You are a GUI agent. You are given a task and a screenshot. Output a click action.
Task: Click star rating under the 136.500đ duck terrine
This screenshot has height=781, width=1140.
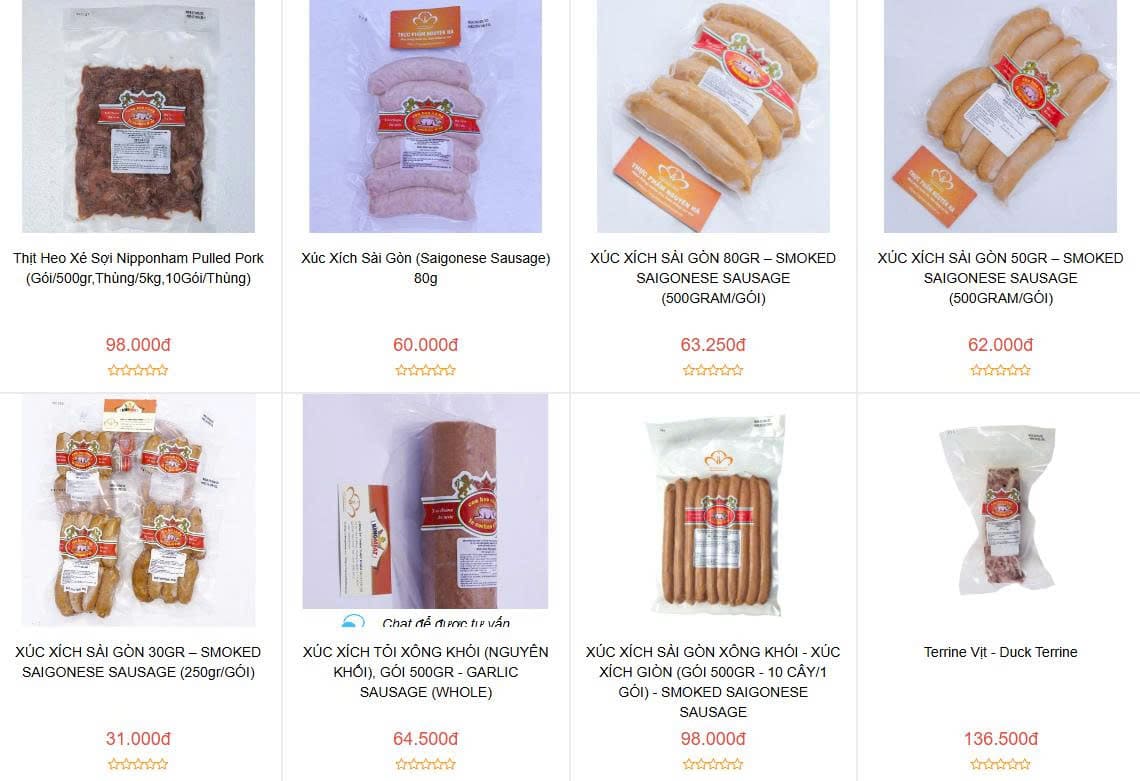click(x=1000, y=764)
